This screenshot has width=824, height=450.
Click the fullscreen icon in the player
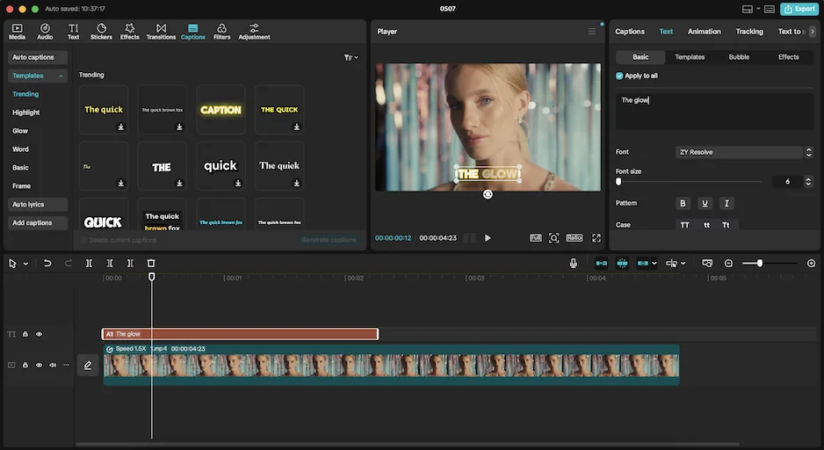pyautogui.click(x=597, y=238)
